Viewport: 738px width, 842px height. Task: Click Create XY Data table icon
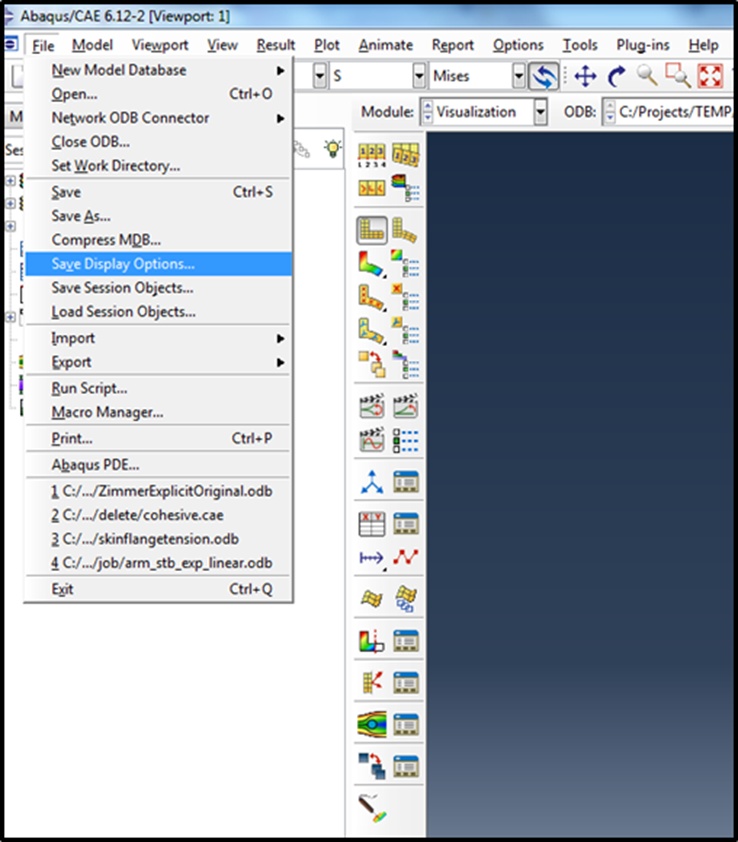(x=372, y=524)
